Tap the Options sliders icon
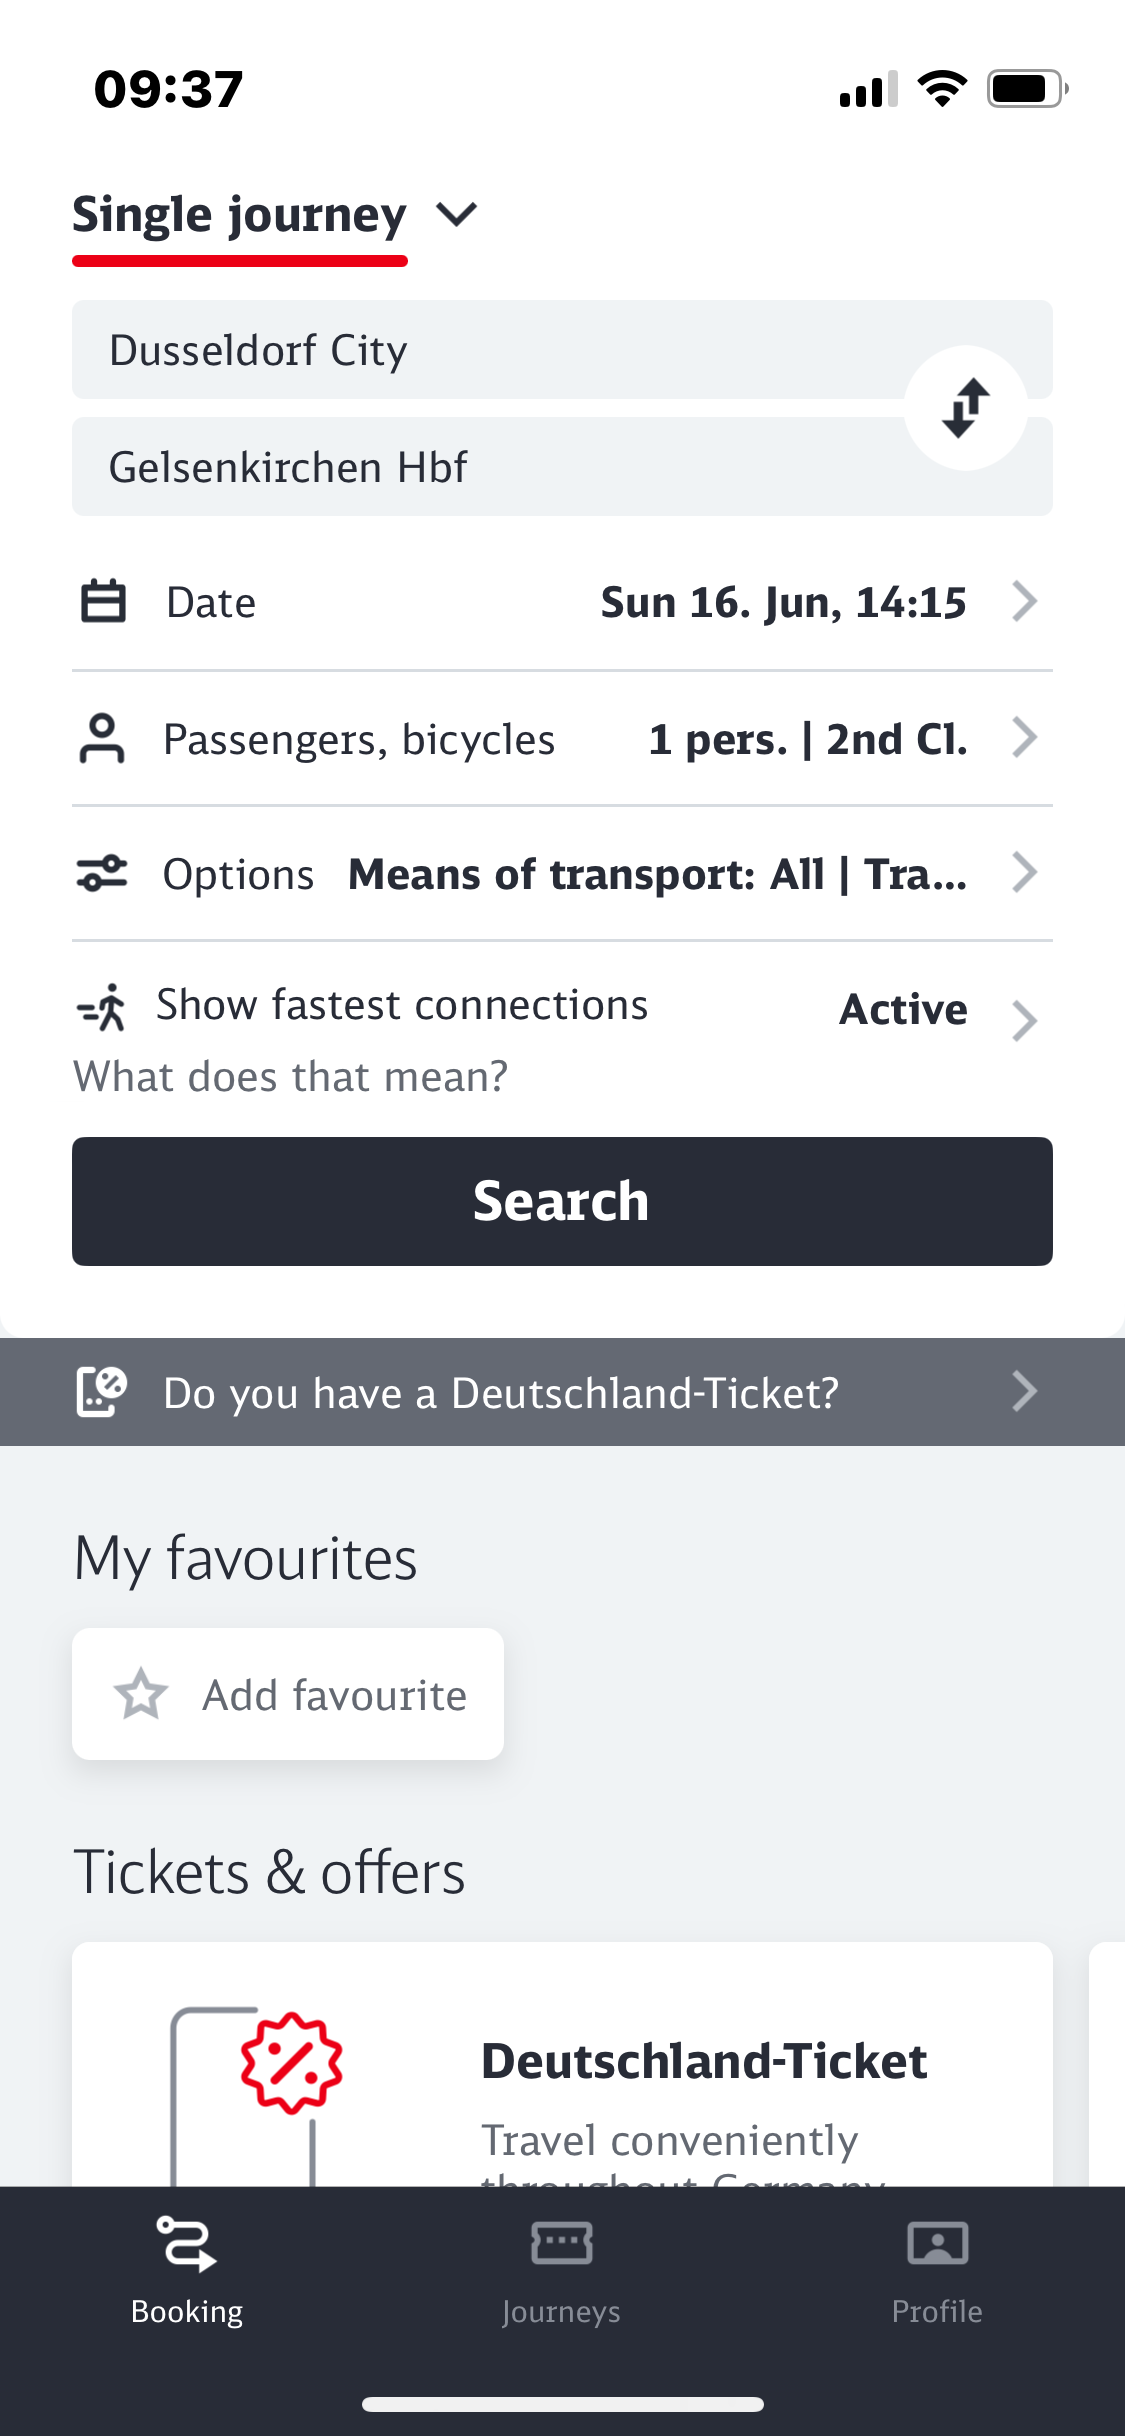The height and width of the screenshot is (2436, 1125). 102,873
